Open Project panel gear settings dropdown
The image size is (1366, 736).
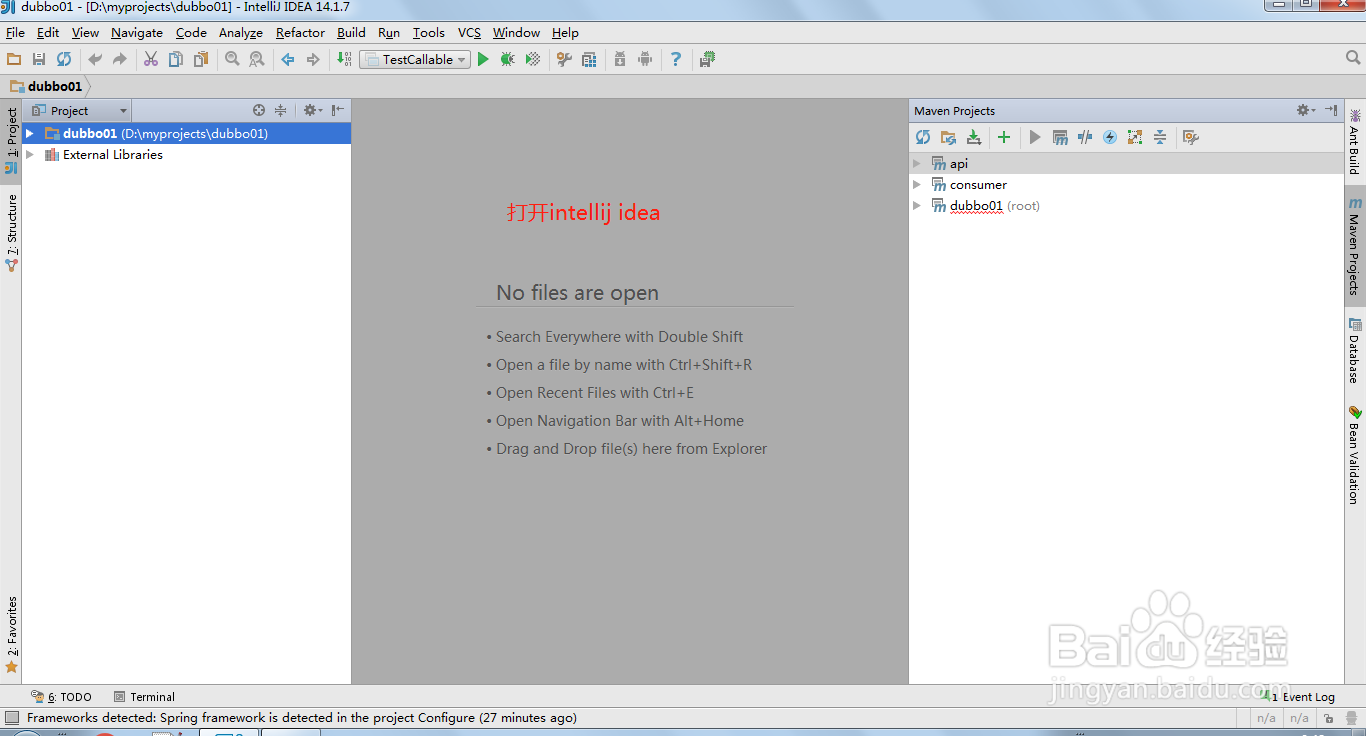[313, 110]
